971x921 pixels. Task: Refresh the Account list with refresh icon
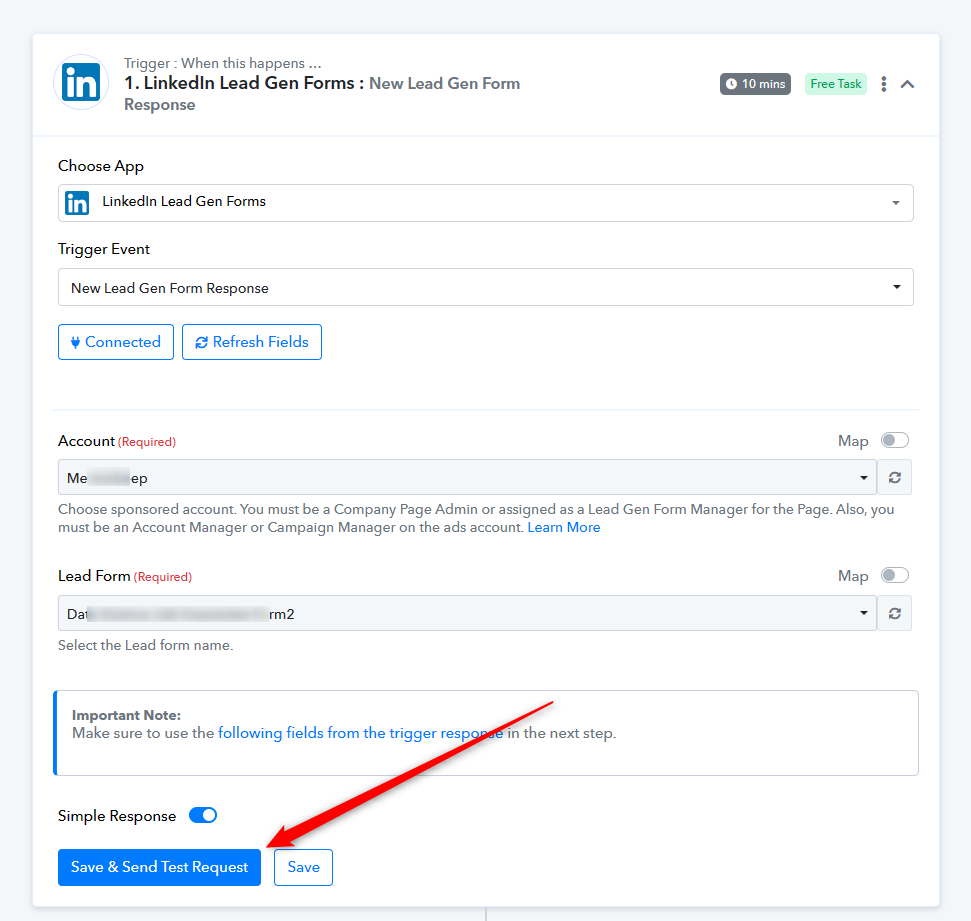pos(895,478)
